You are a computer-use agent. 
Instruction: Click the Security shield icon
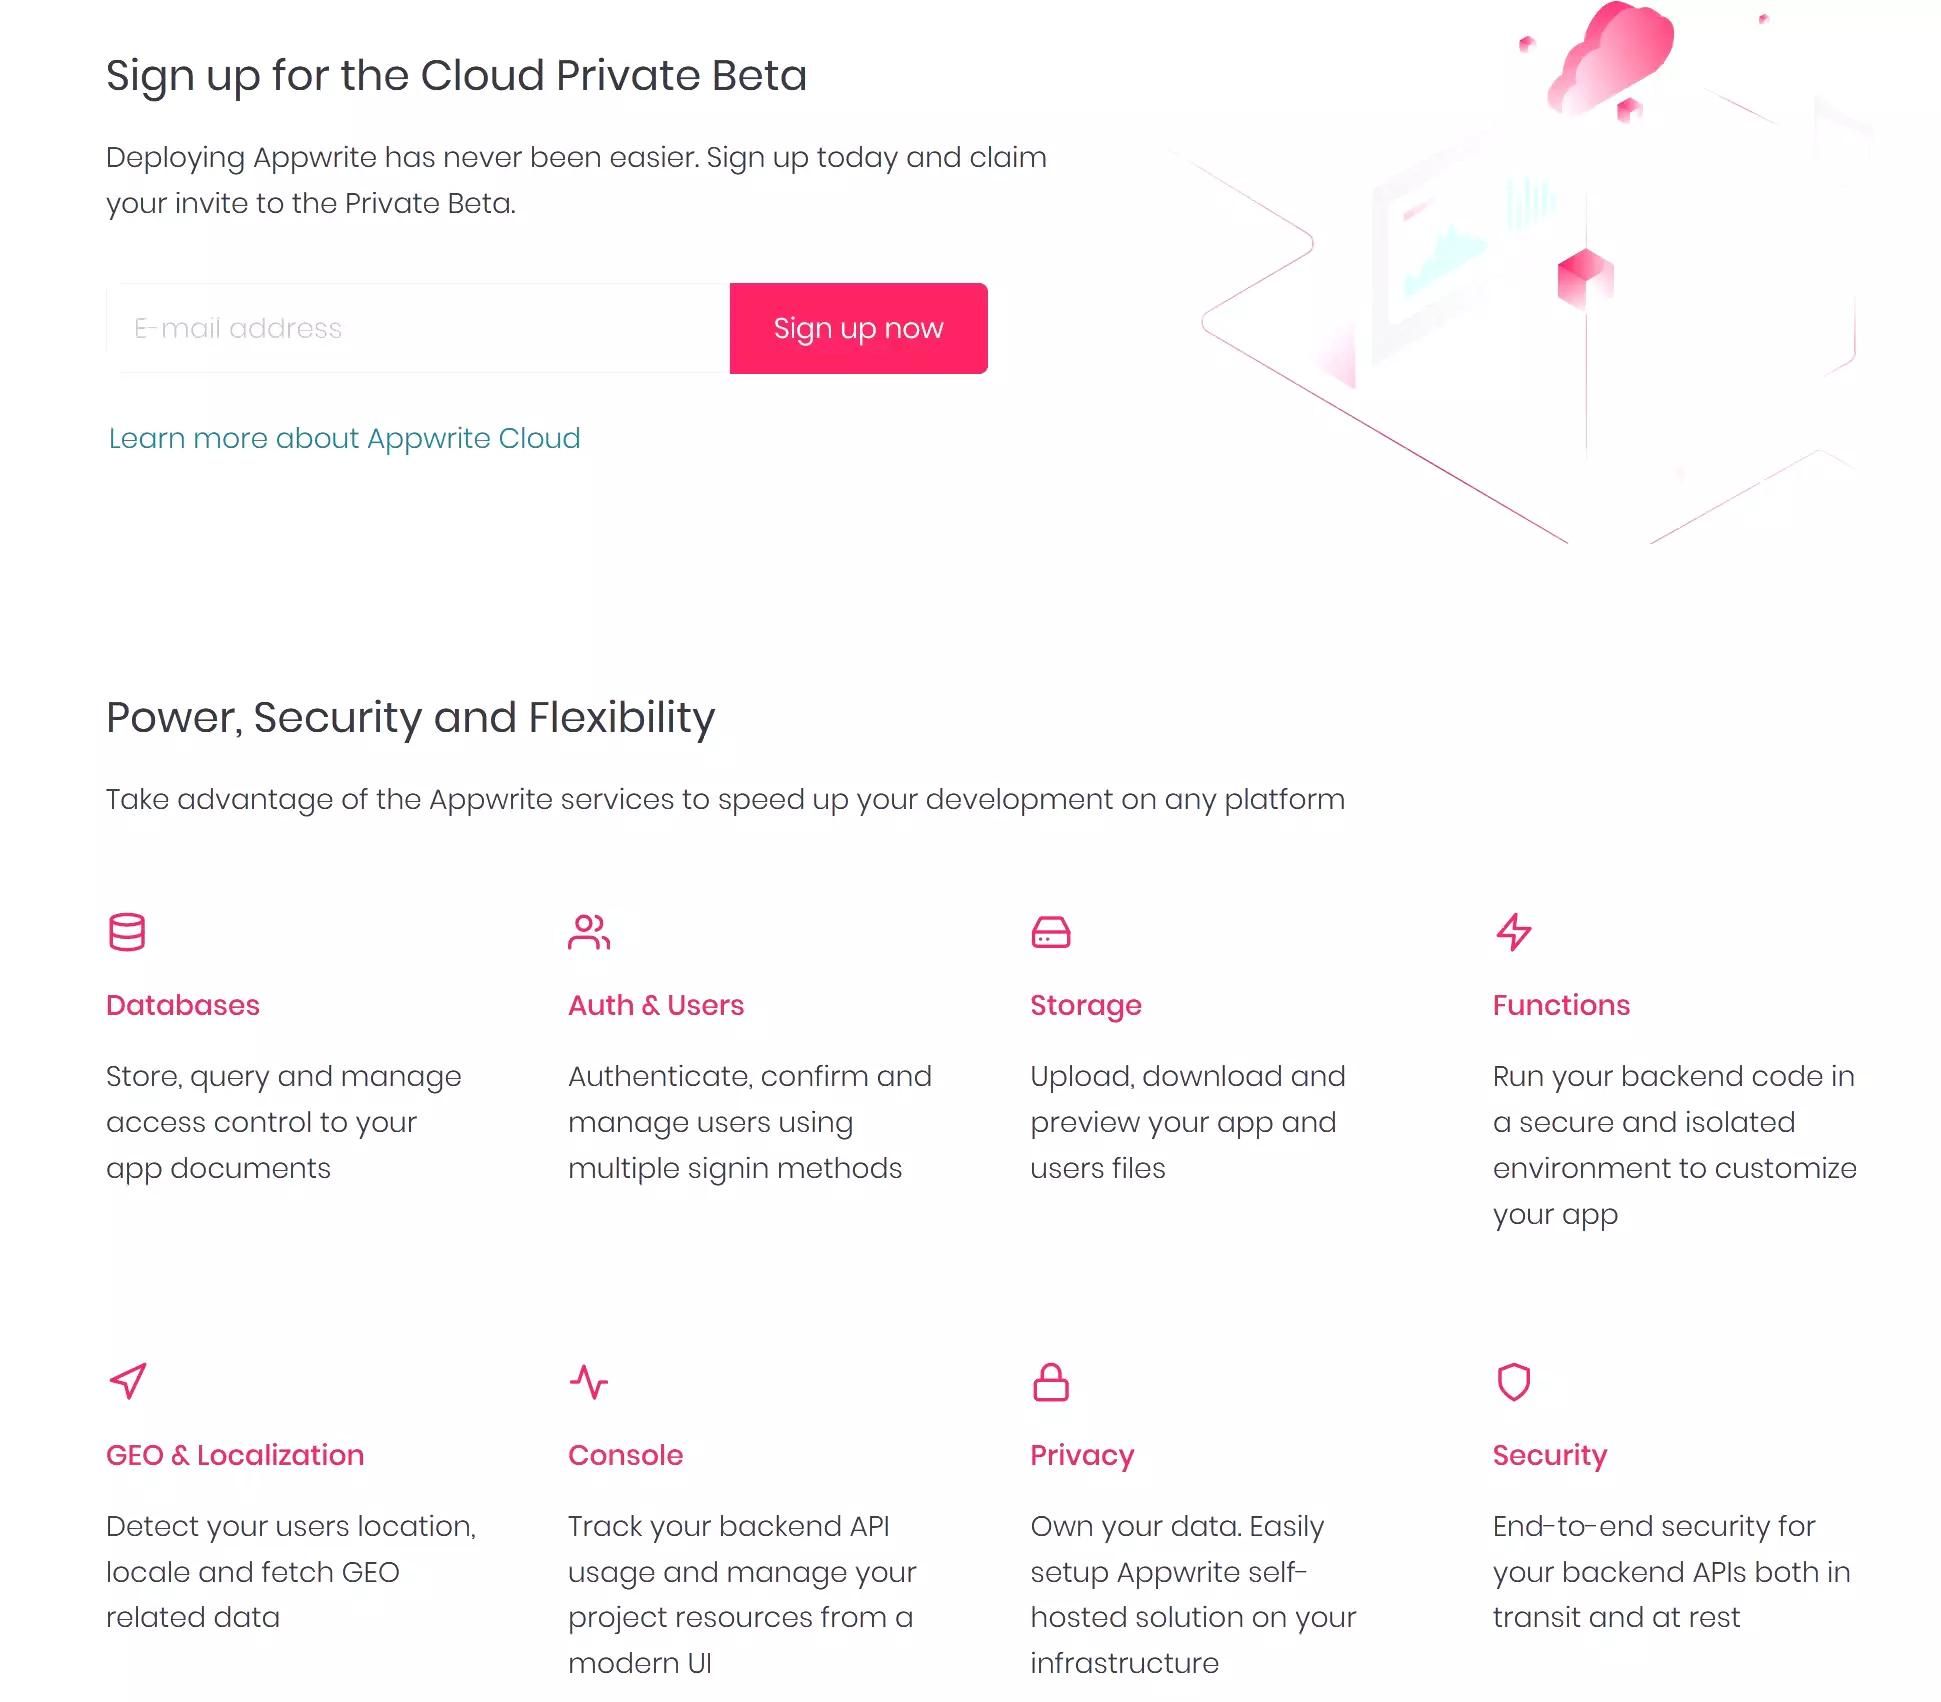tap(1513, 1383)
